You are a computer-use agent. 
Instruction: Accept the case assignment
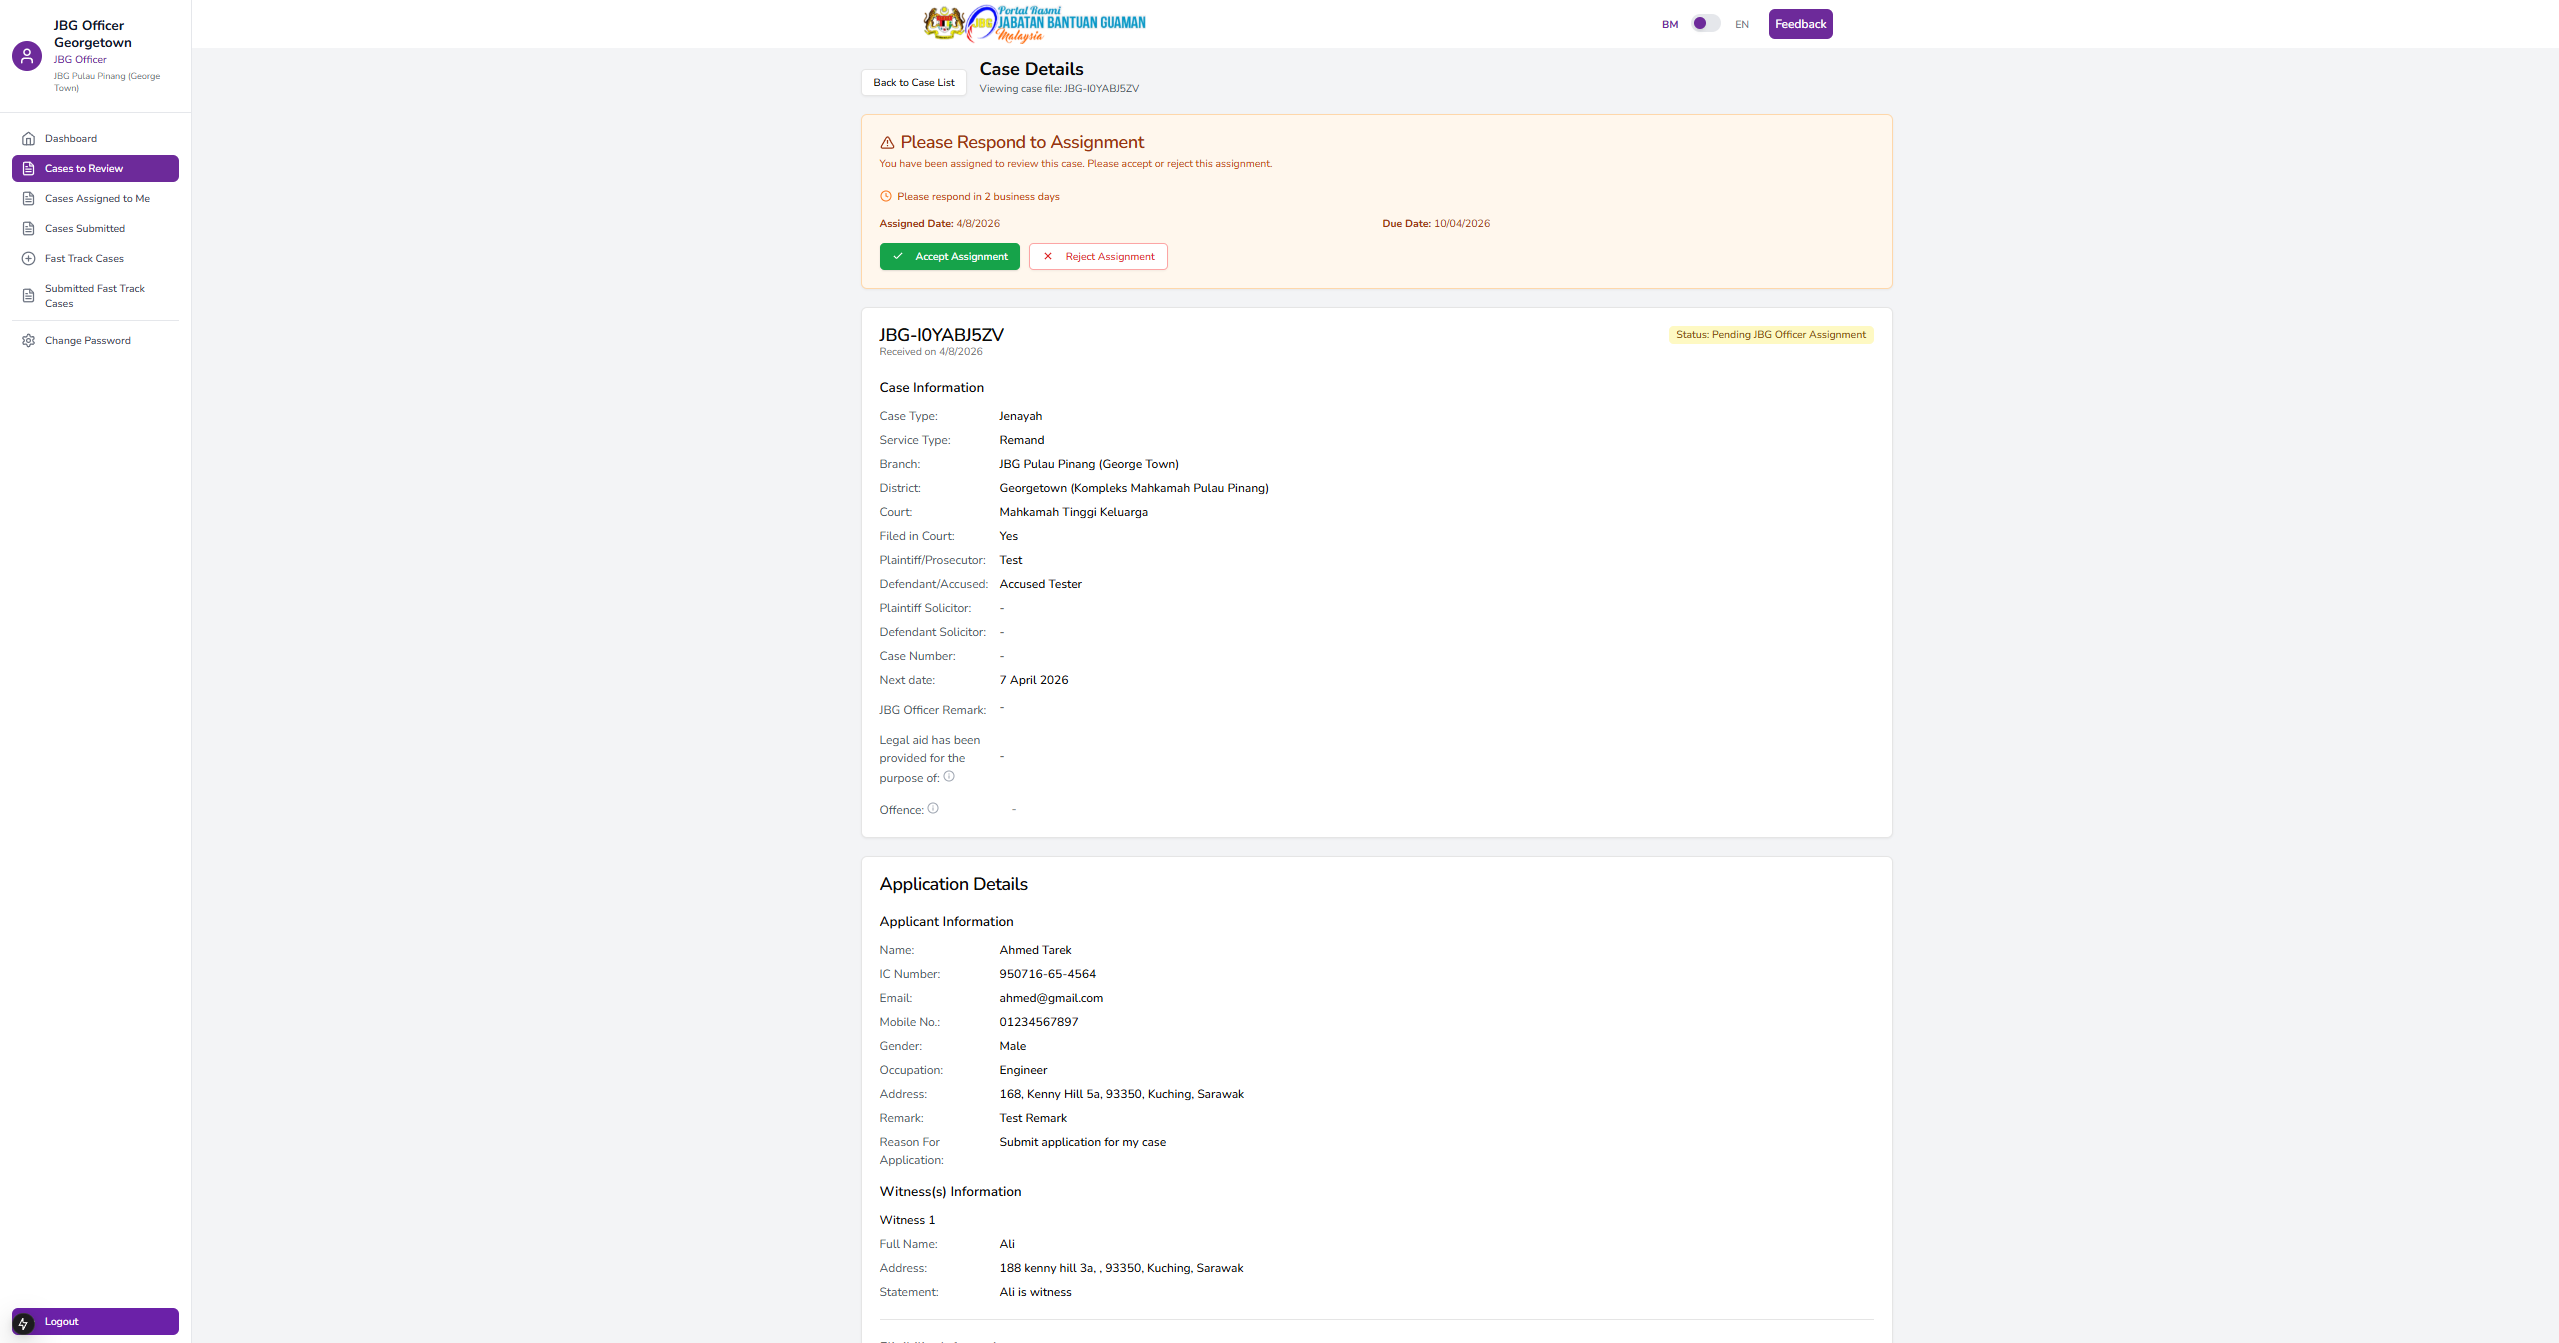(949, 257)
